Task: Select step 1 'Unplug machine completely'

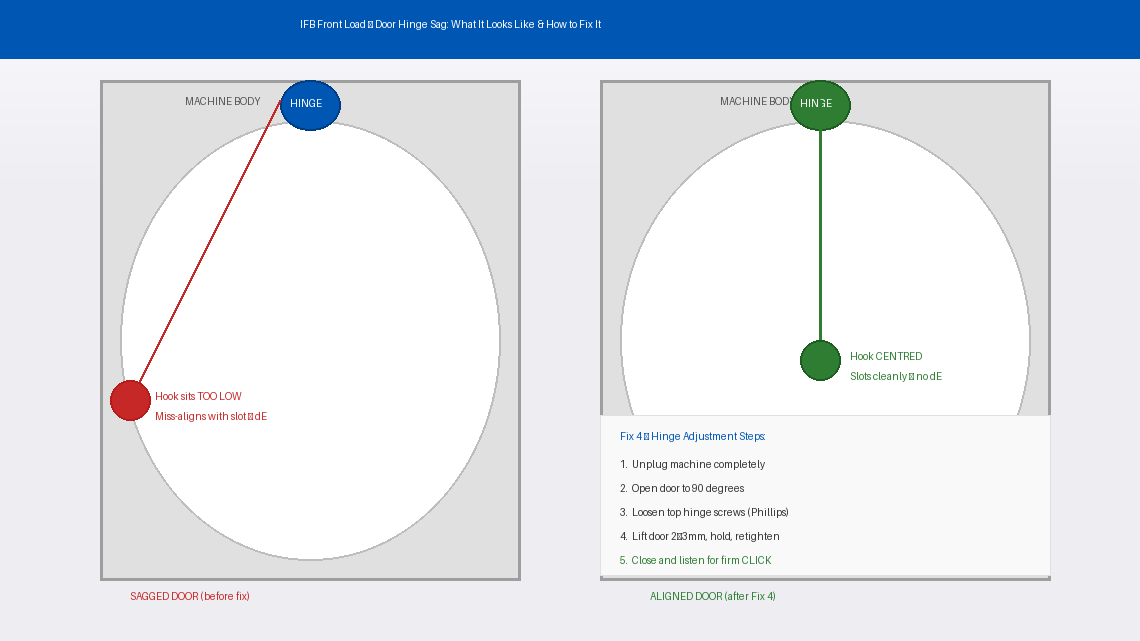Action: (x=692, y=465)
